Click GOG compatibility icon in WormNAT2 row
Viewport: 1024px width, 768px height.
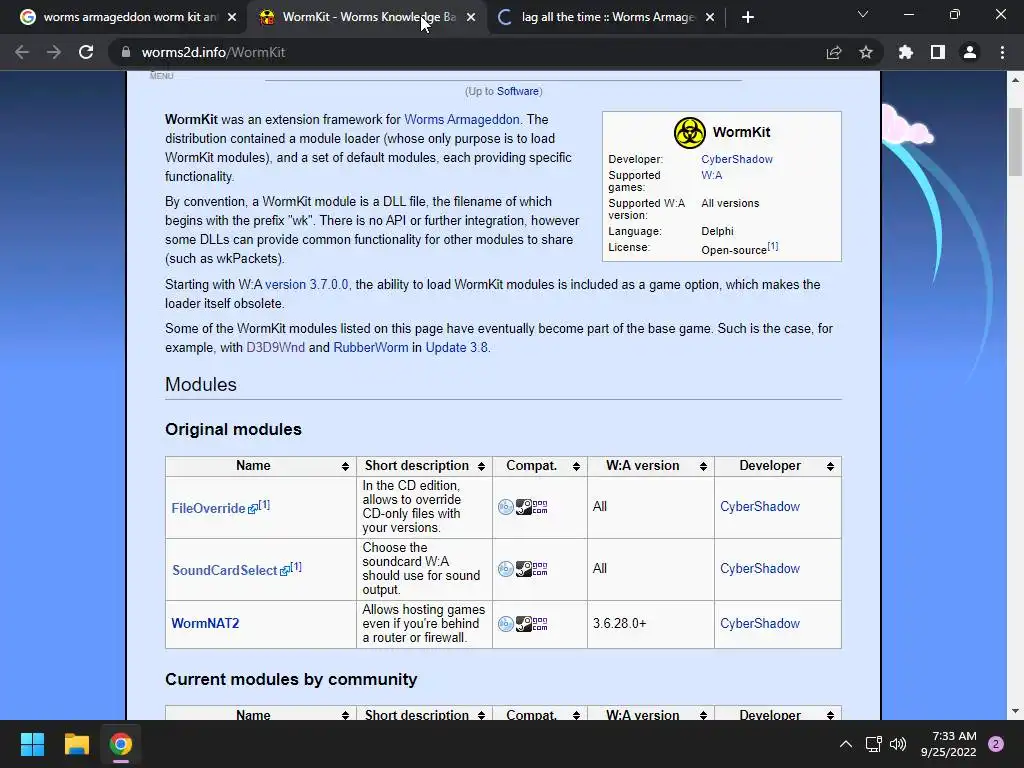coord(540,624)
